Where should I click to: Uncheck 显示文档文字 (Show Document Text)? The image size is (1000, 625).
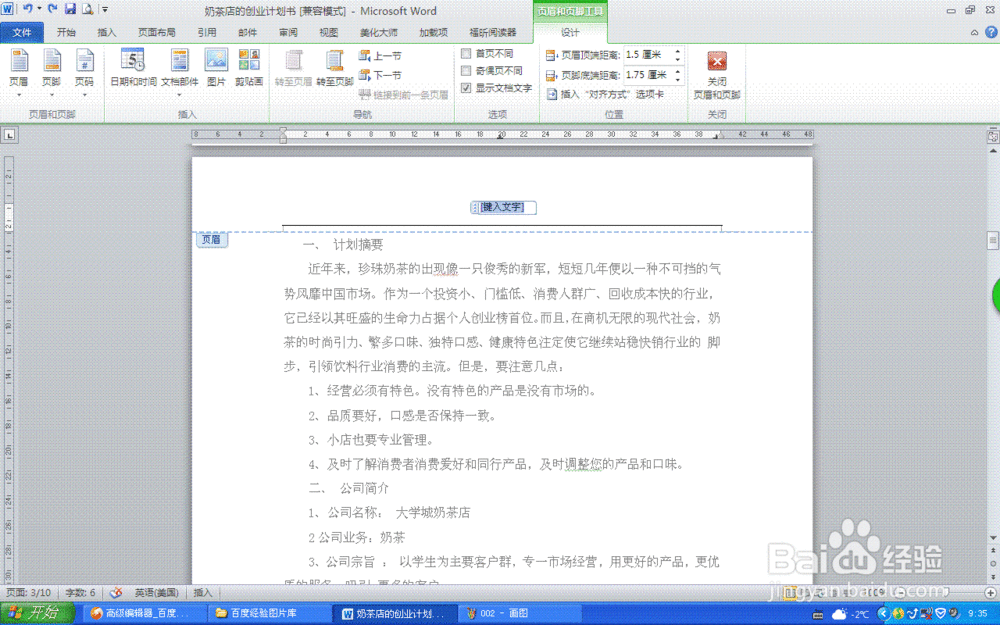(x=466, y=88)
